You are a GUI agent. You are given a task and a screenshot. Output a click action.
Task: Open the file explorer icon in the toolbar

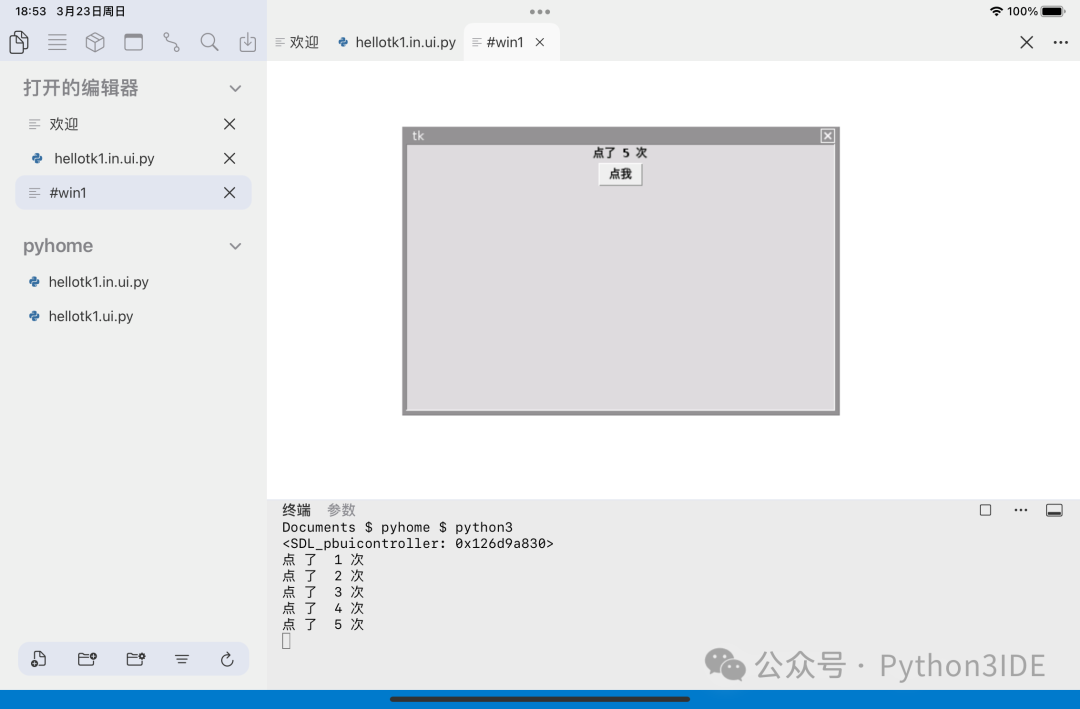[x=19, y=42]
